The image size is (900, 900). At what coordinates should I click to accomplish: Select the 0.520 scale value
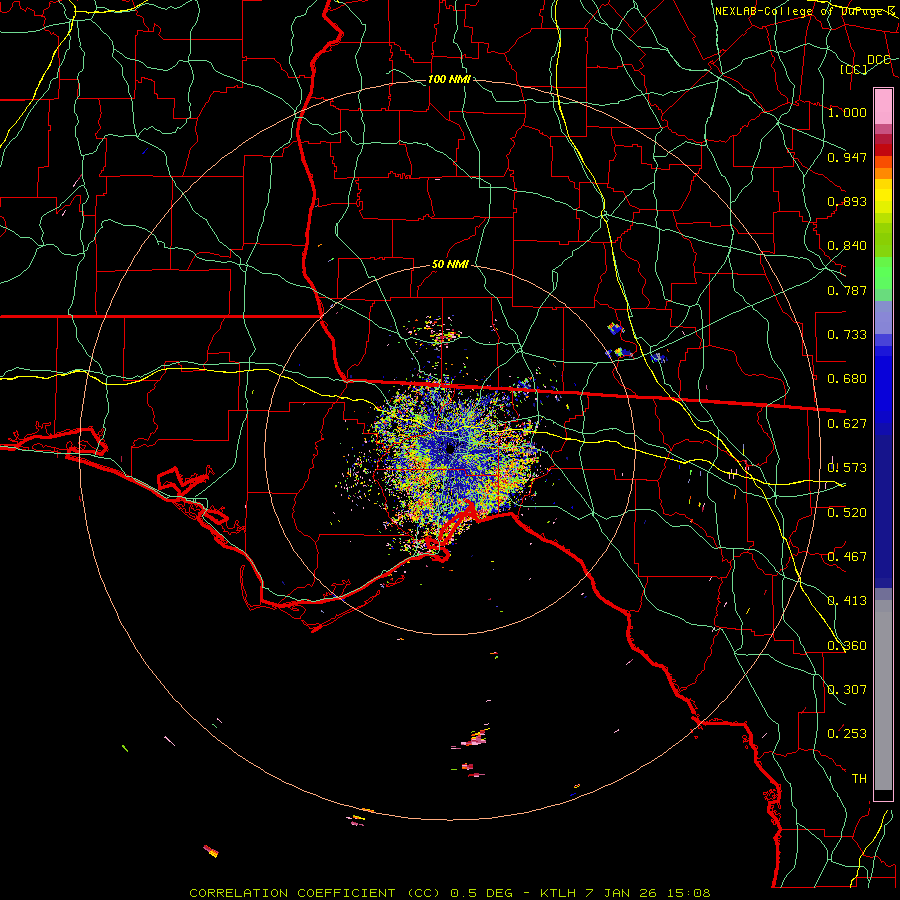(847, 513)
